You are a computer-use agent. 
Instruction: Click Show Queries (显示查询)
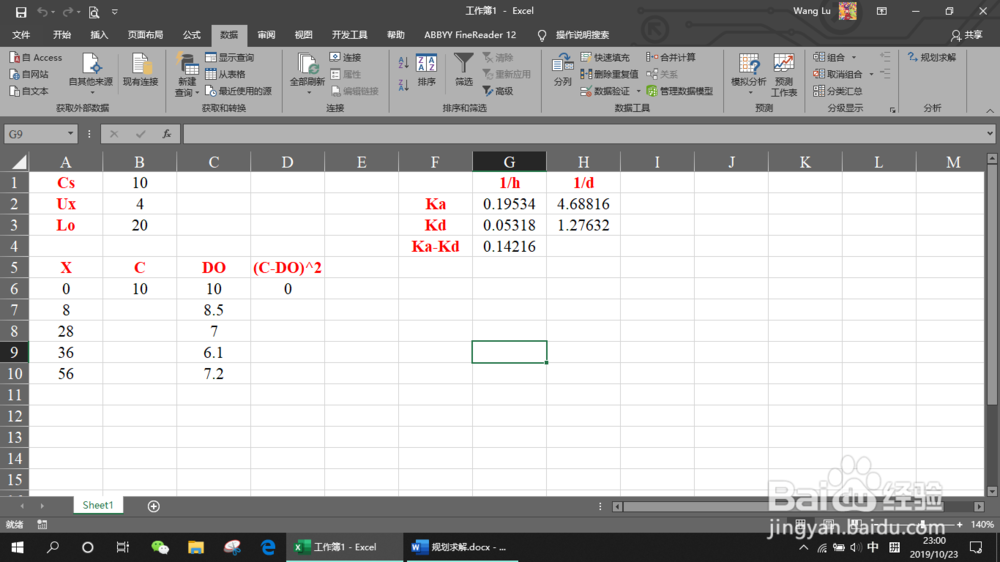(x=230, y=57)
